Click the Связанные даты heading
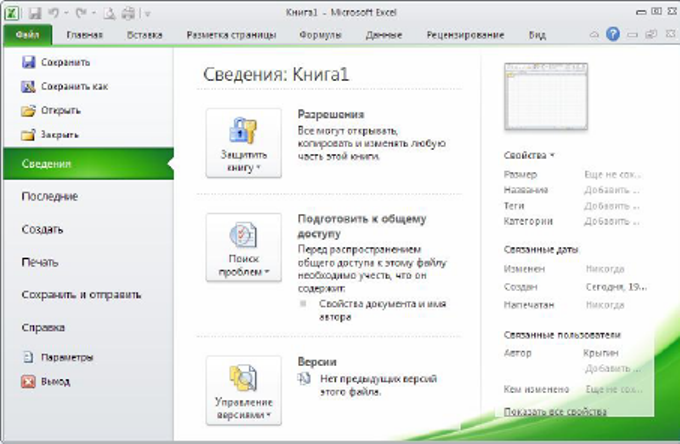This screenshot has width=680, height=444. 541,250
